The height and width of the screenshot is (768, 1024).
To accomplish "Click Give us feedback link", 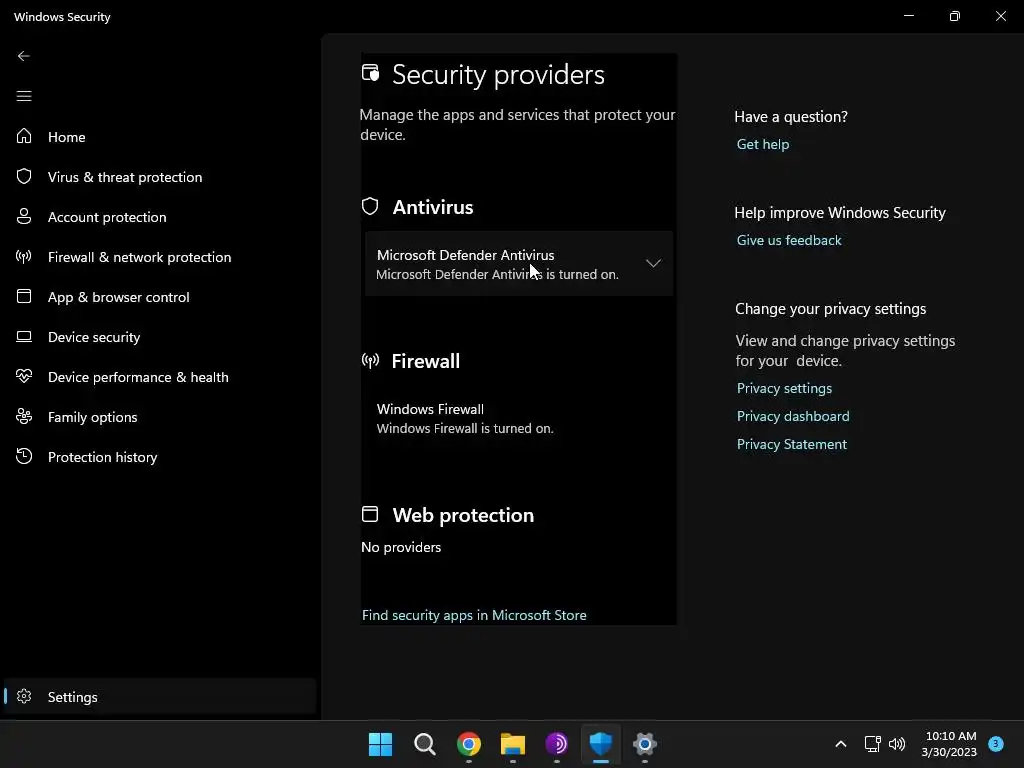I will point(789,240).
